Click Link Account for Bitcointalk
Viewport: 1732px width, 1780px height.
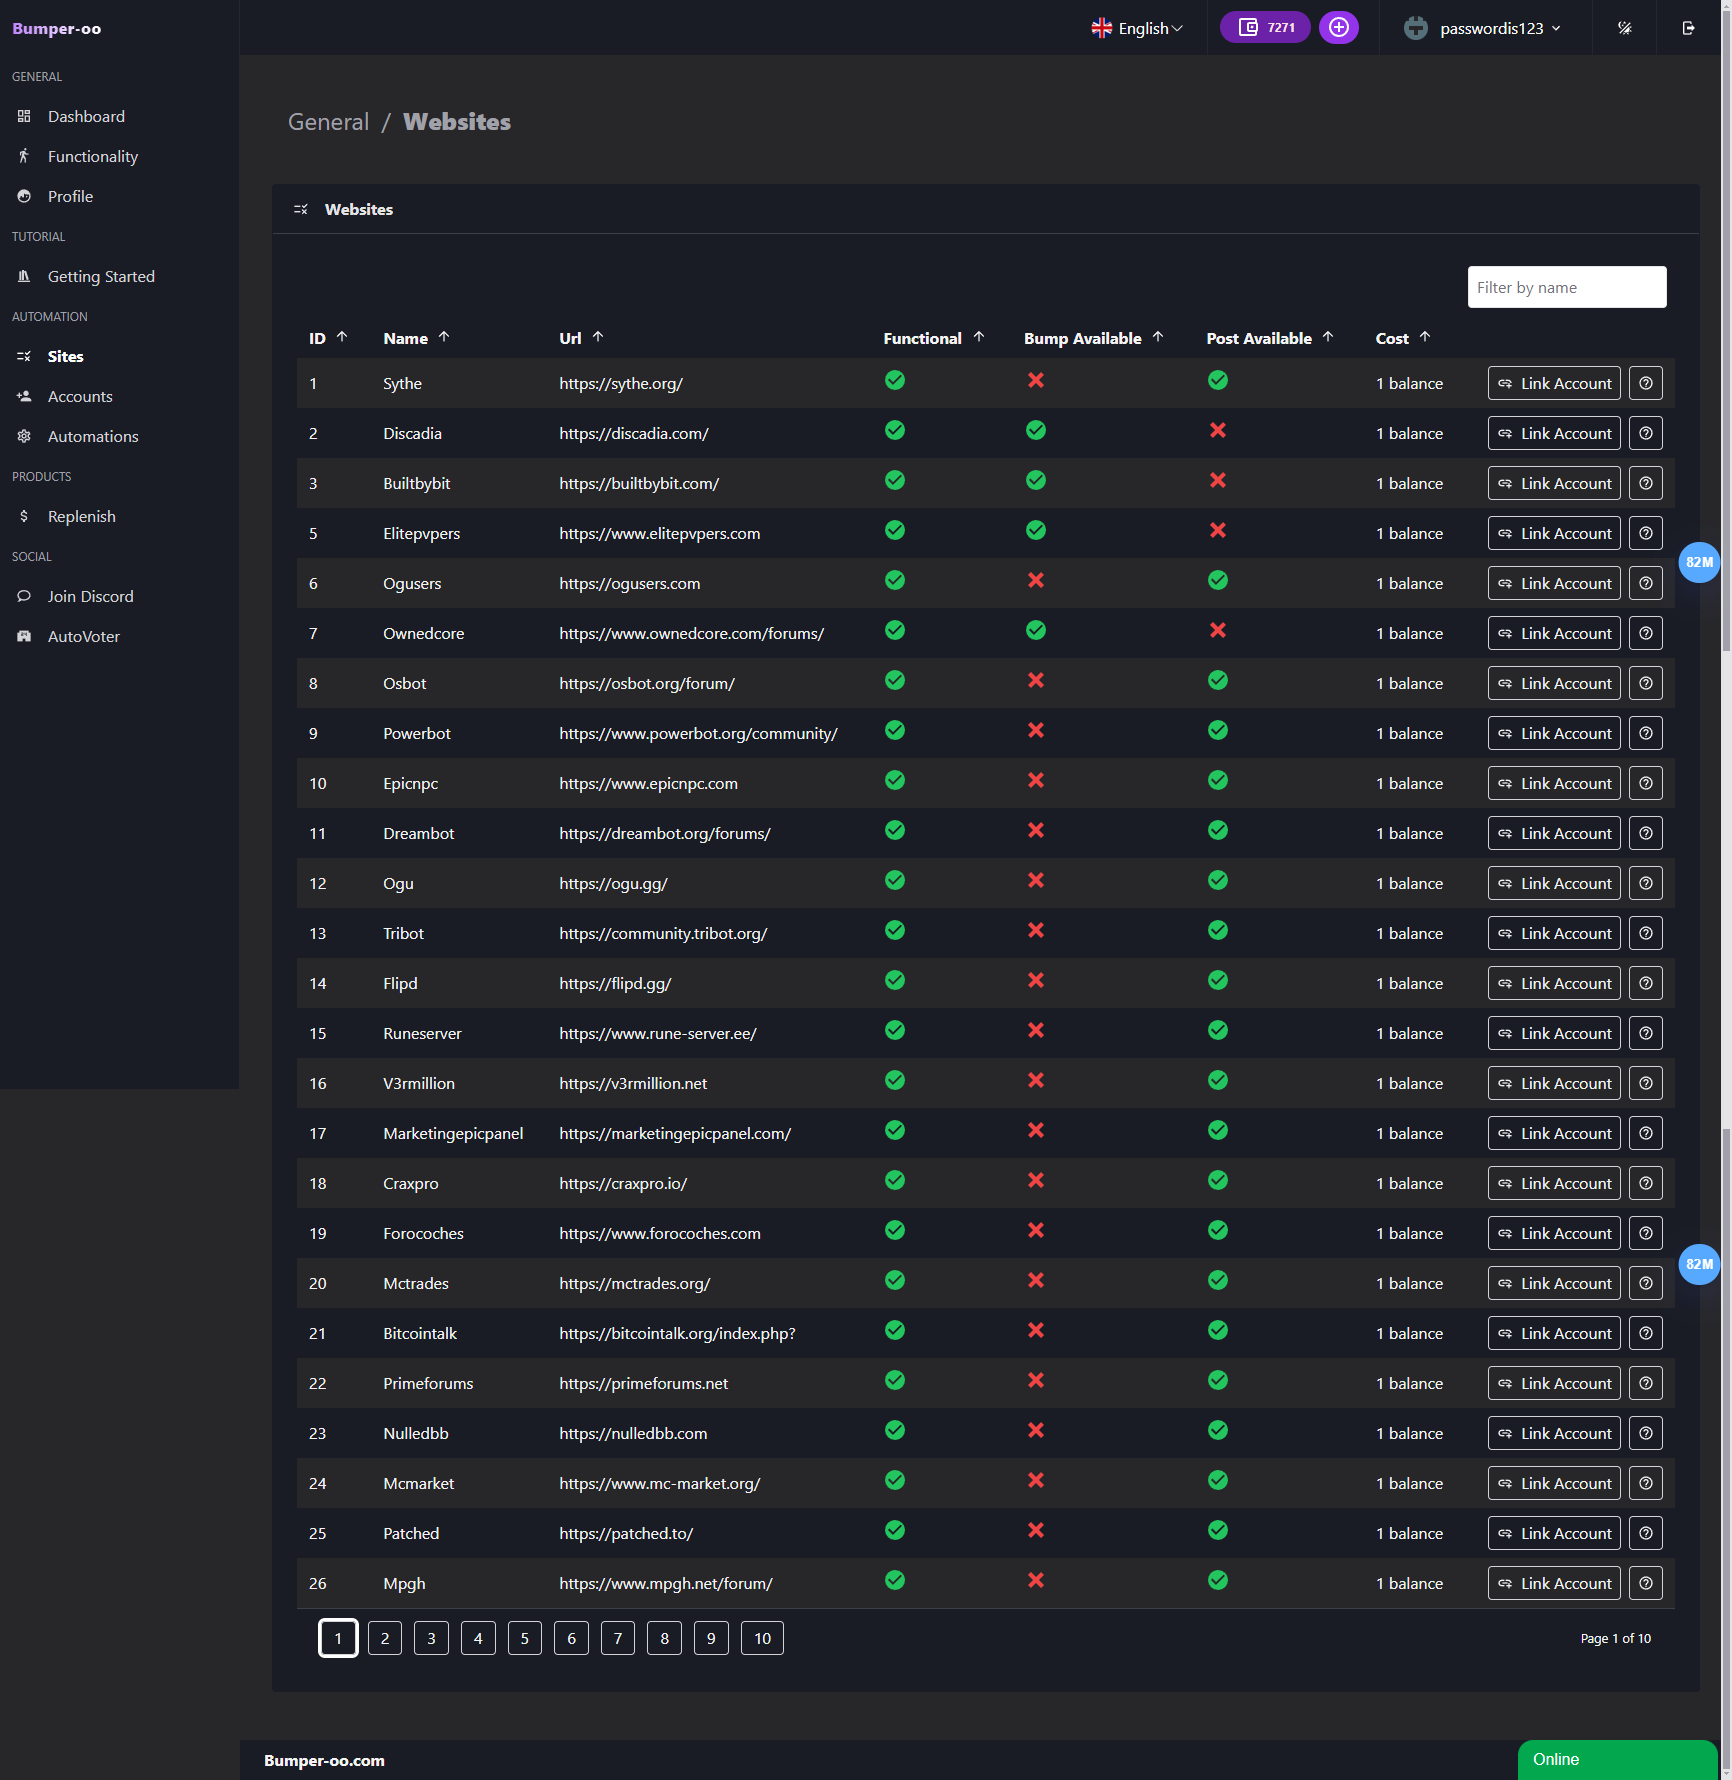click(1554, 1333)
